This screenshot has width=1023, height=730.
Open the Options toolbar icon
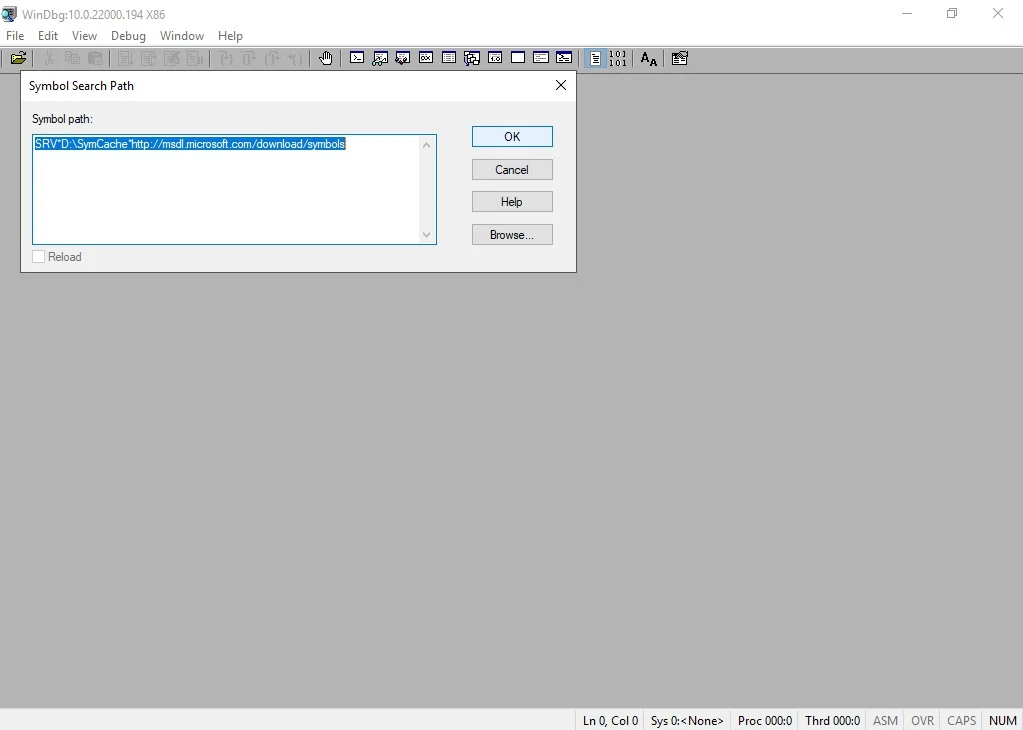[680, 58]
